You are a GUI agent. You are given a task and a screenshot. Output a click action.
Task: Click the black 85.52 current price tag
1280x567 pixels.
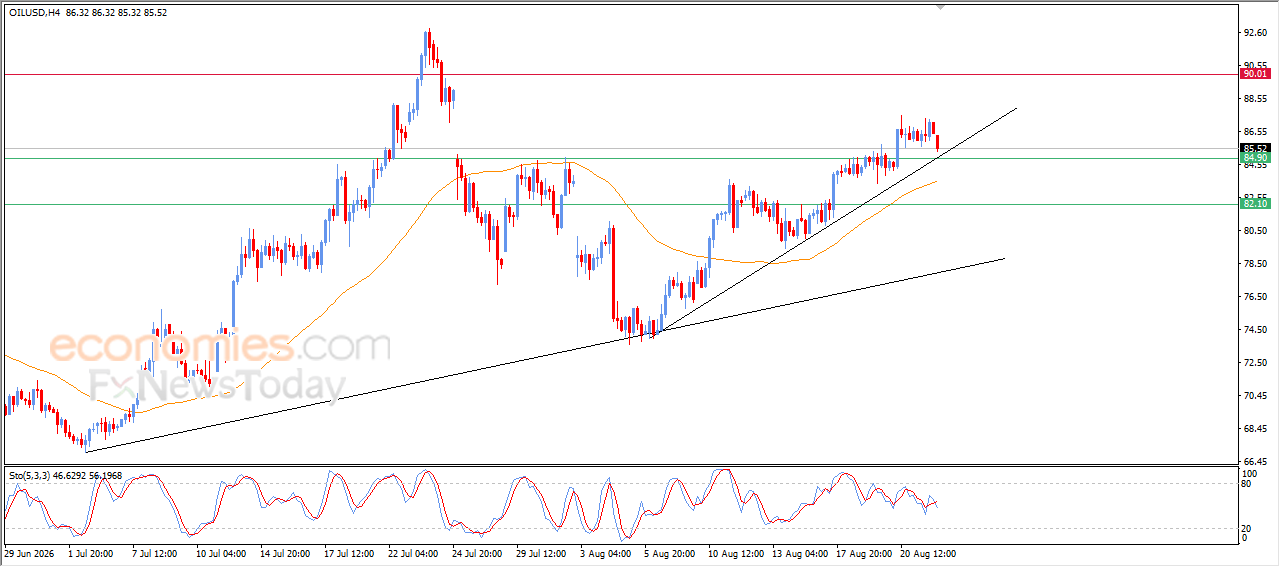(x=1255, y=148)
